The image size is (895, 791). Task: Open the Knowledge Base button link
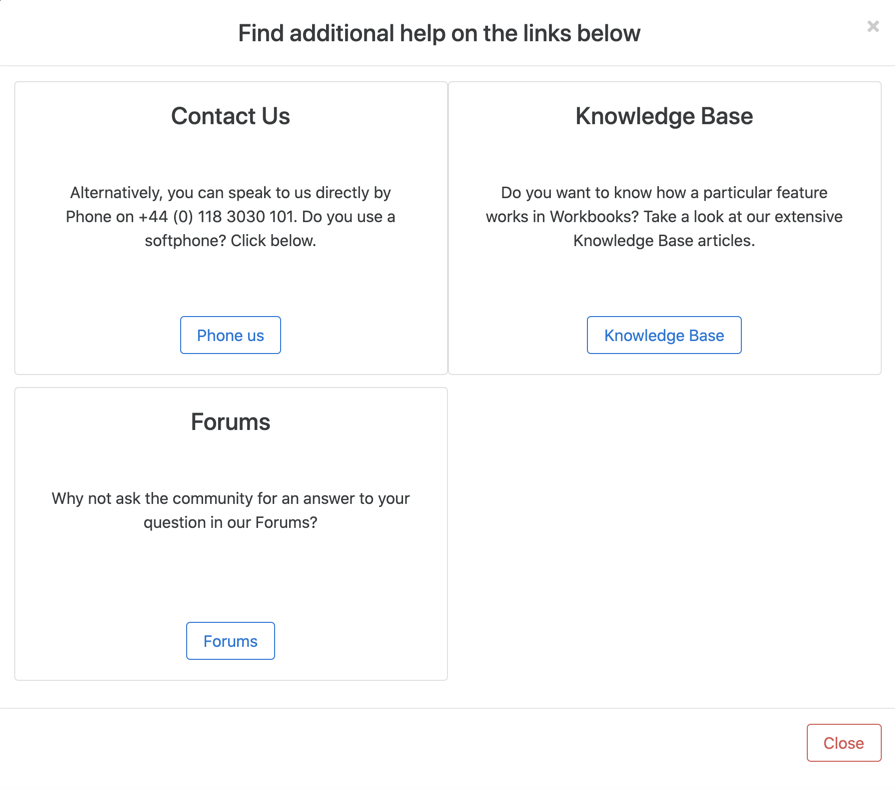pos(664,335)
